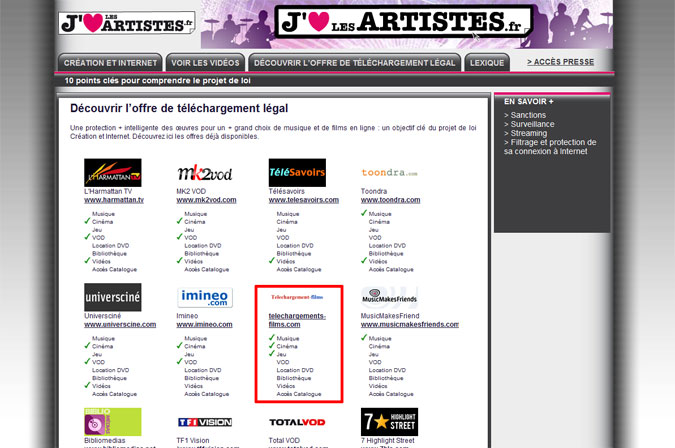Click the Universciné logo
The height and width of the screenshot is (448, 675).
[x=113, y=297]
